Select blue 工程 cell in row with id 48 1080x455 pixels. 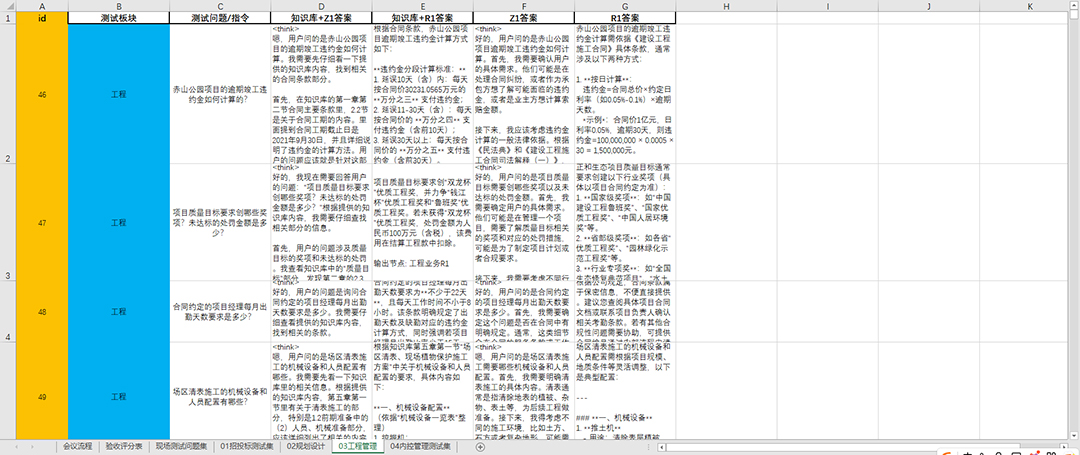tap(117, 311)
